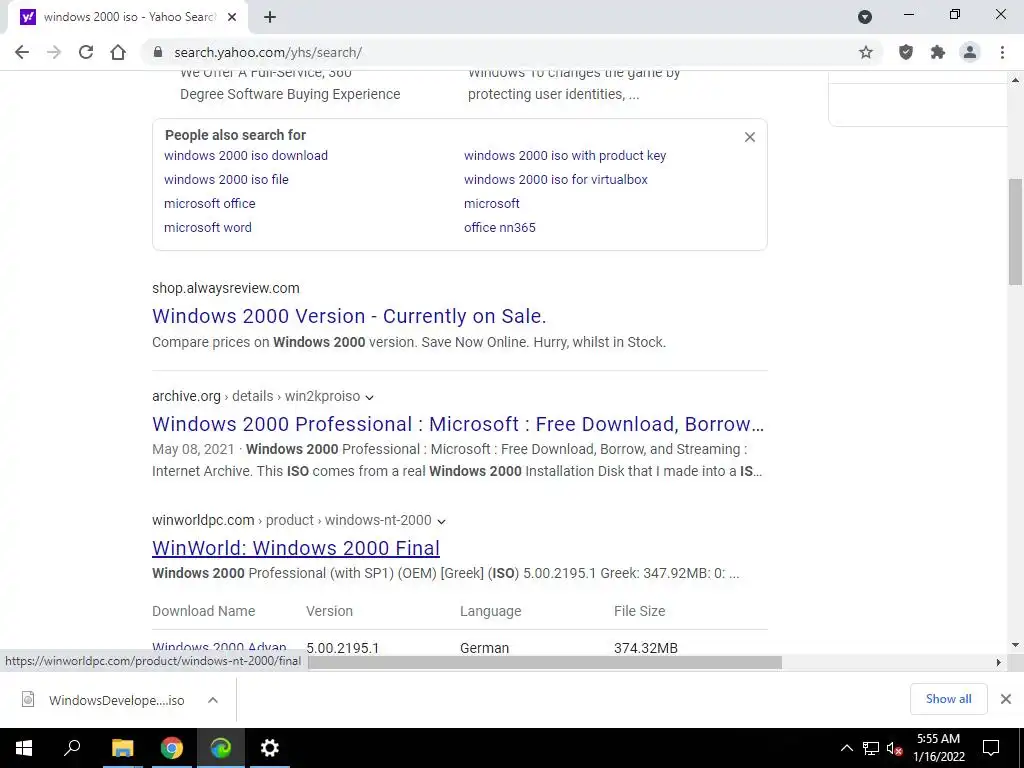The width and height of the screenshot is (1024, 768).
Task: Bookmark this page with the star icon
Action: tap(866, 52)
